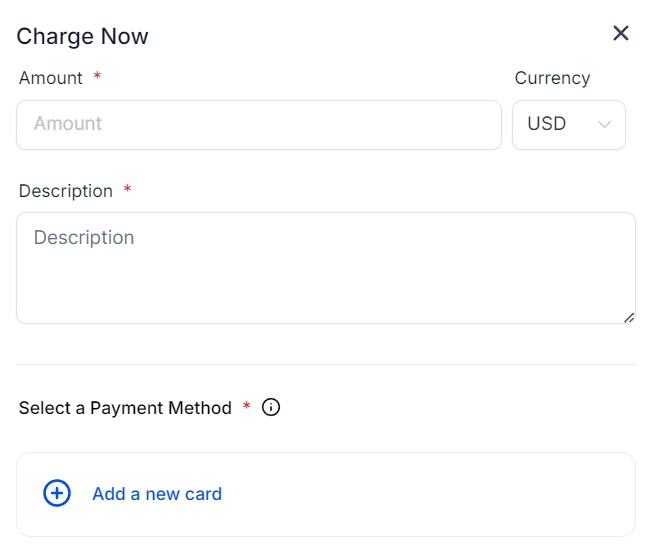Click the Add a new card link
The width and height of the screenshot is (656, 557).
coord(157,494)
